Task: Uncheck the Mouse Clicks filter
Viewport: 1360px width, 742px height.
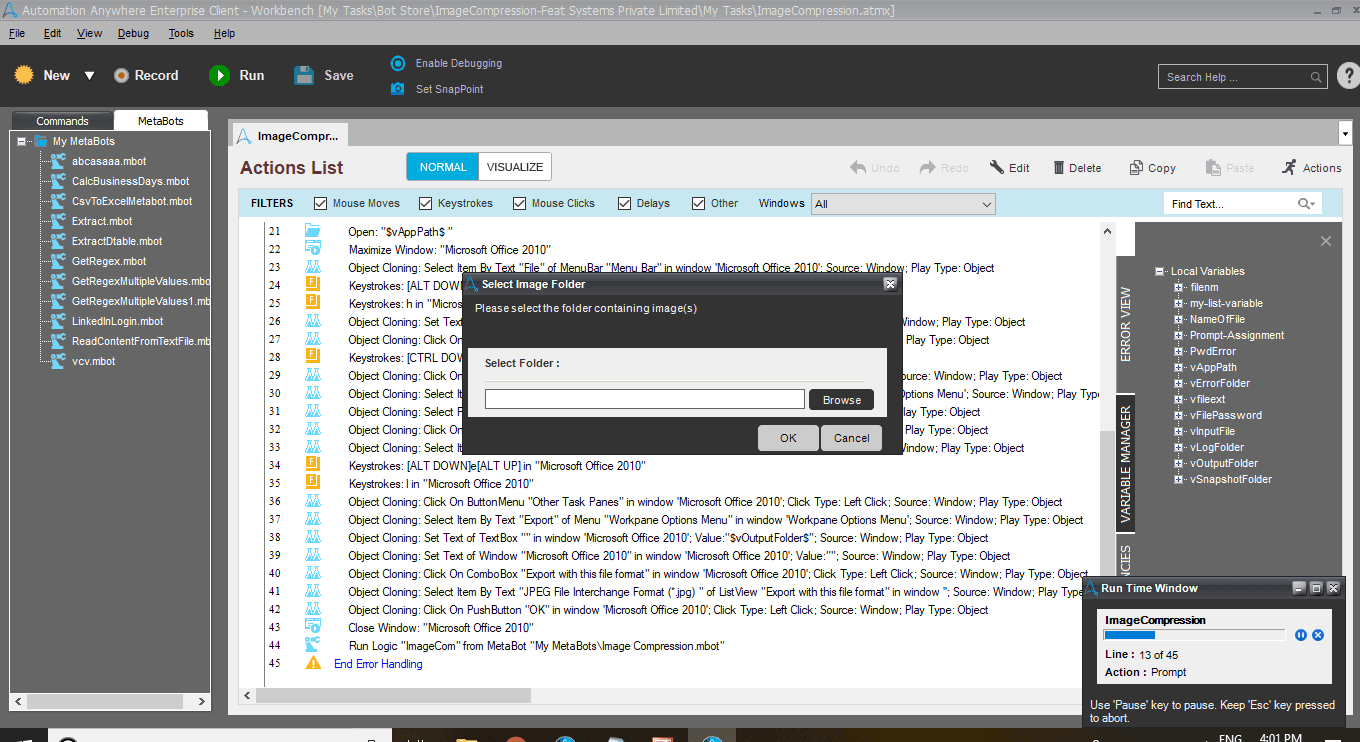Action: [x=519, y=203]
